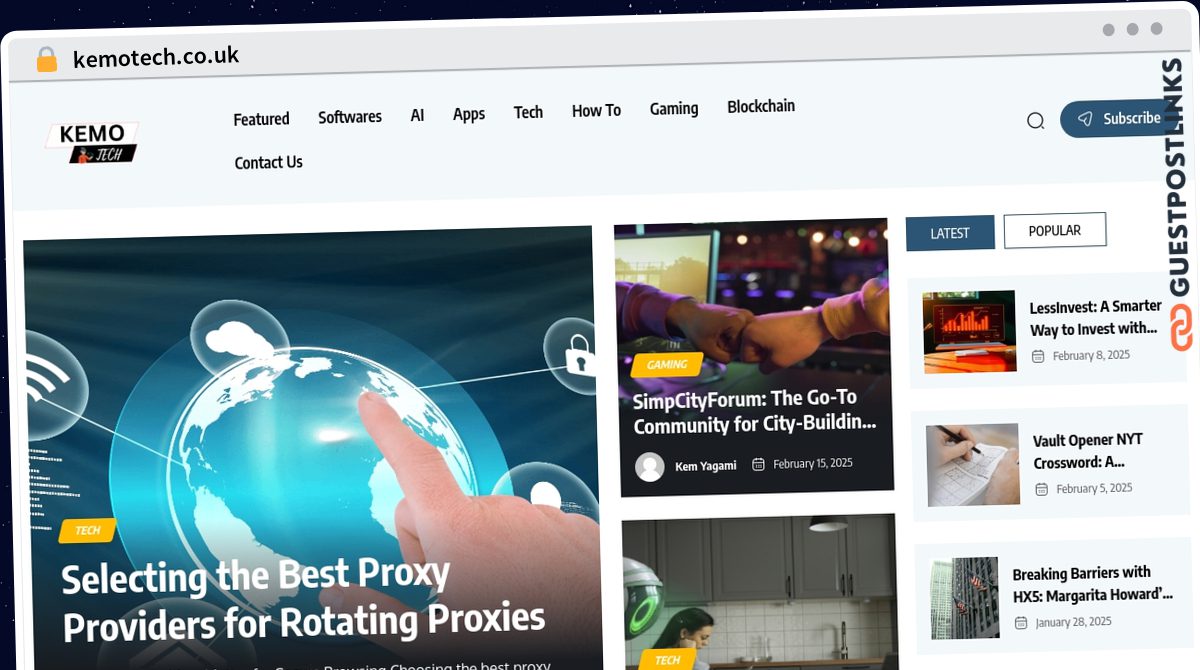Open Vault Opener NYT Crossword article
Image resolution: width=1200 pixels, height=670 pixels.
(x=1087, y=451)
